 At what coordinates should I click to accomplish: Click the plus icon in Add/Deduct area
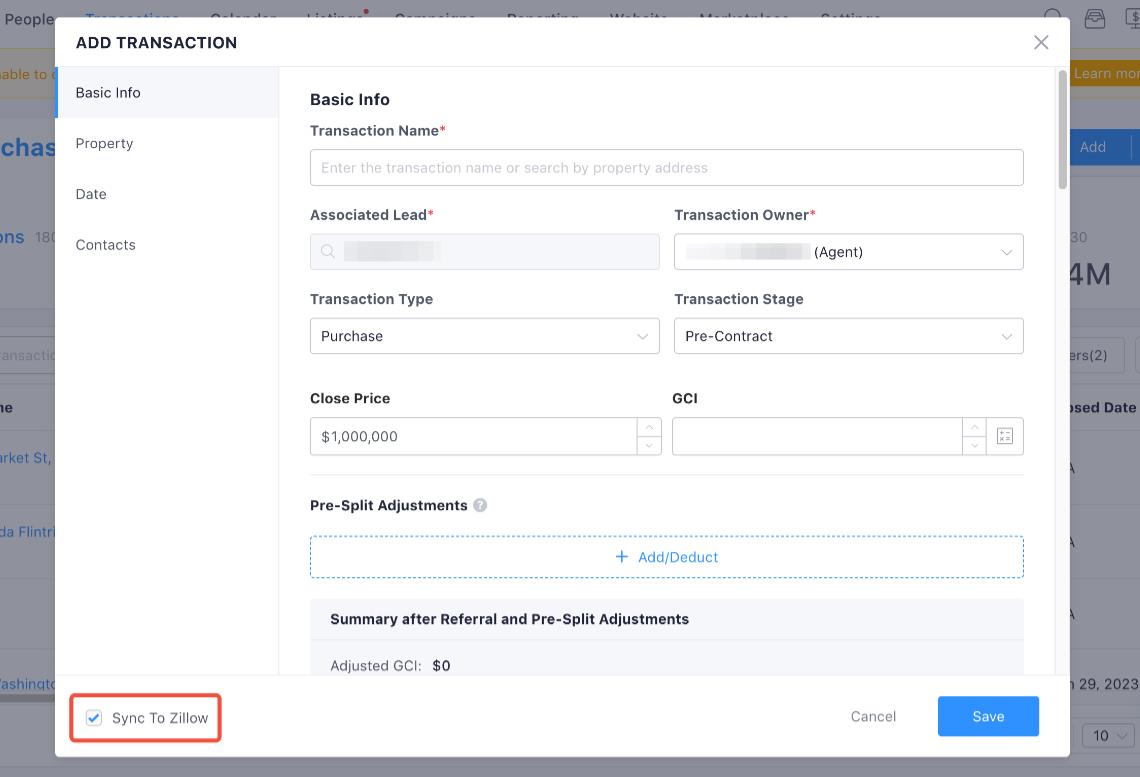(x=622, y=557)
